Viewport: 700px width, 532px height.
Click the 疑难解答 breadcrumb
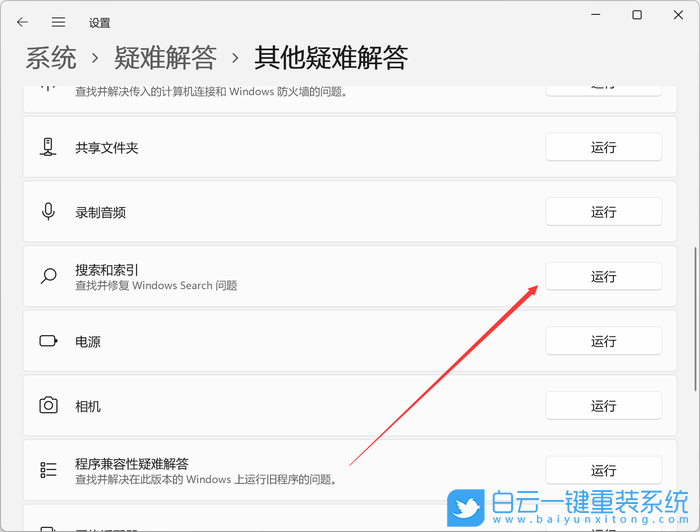[165, 58]
